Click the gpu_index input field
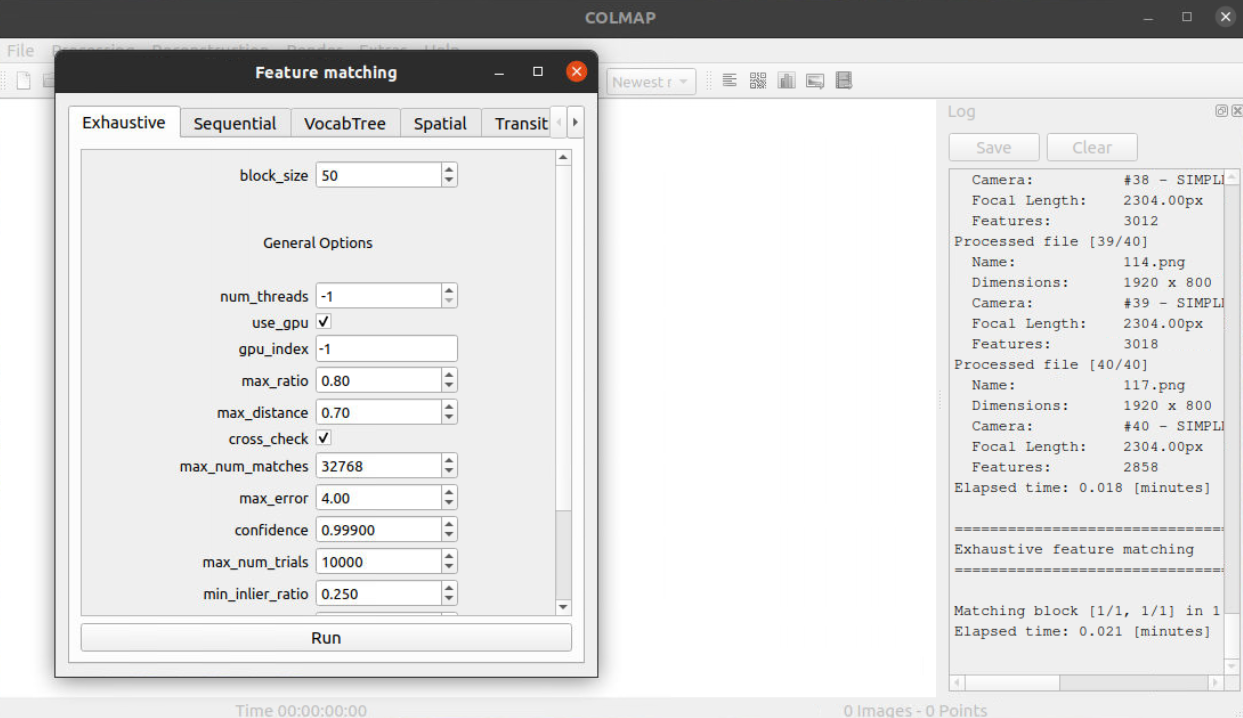The height and width of the screenshot is (718, 1243). [386, 349]
